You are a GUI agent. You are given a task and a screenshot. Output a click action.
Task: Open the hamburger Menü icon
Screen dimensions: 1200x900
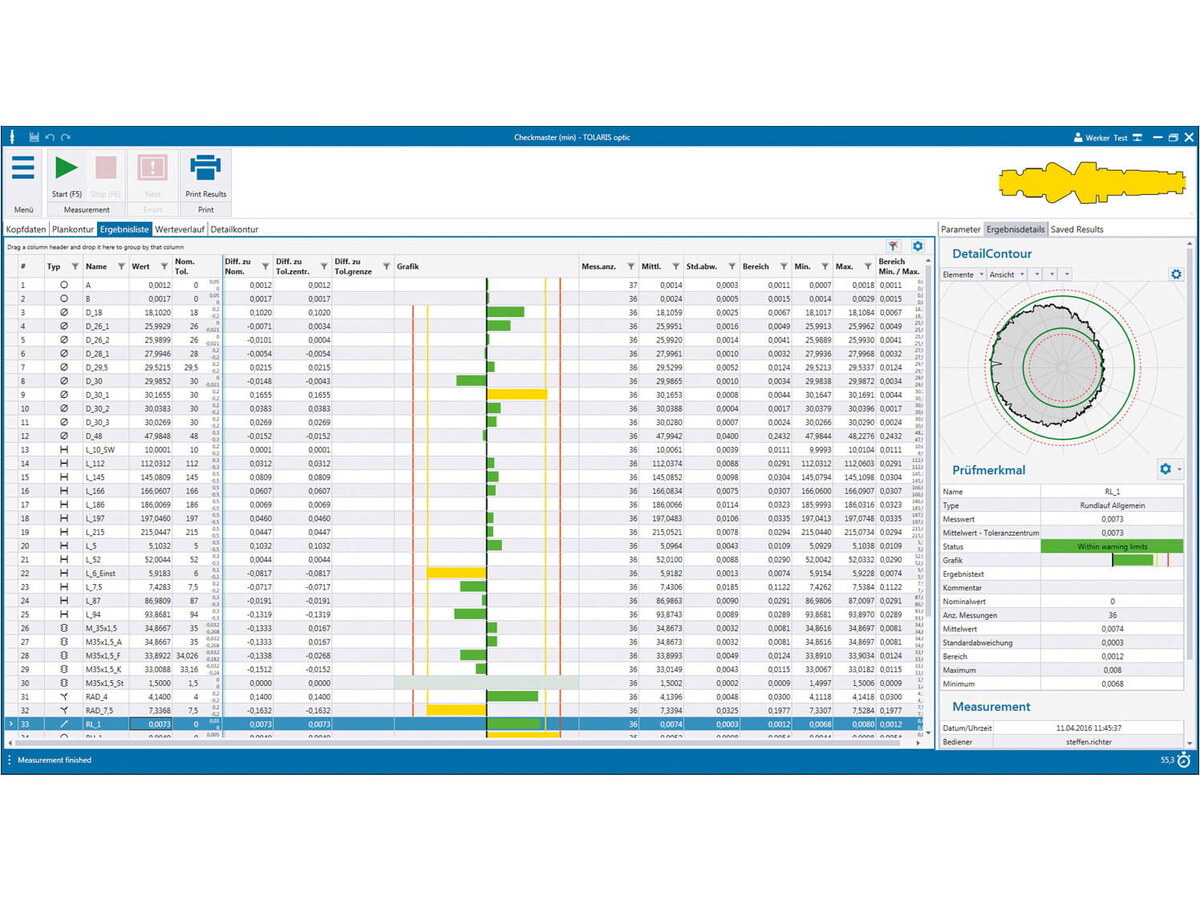point(23,168)
